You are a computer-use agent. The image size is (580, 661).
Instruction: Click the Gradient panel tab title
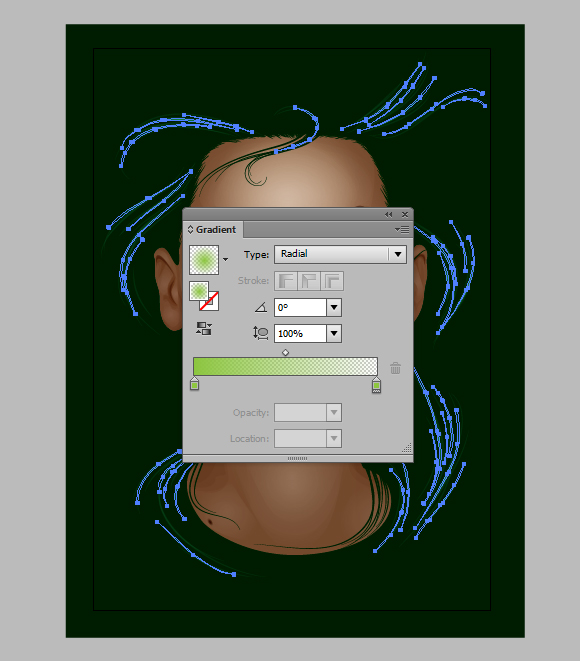(x=215, y=230)
